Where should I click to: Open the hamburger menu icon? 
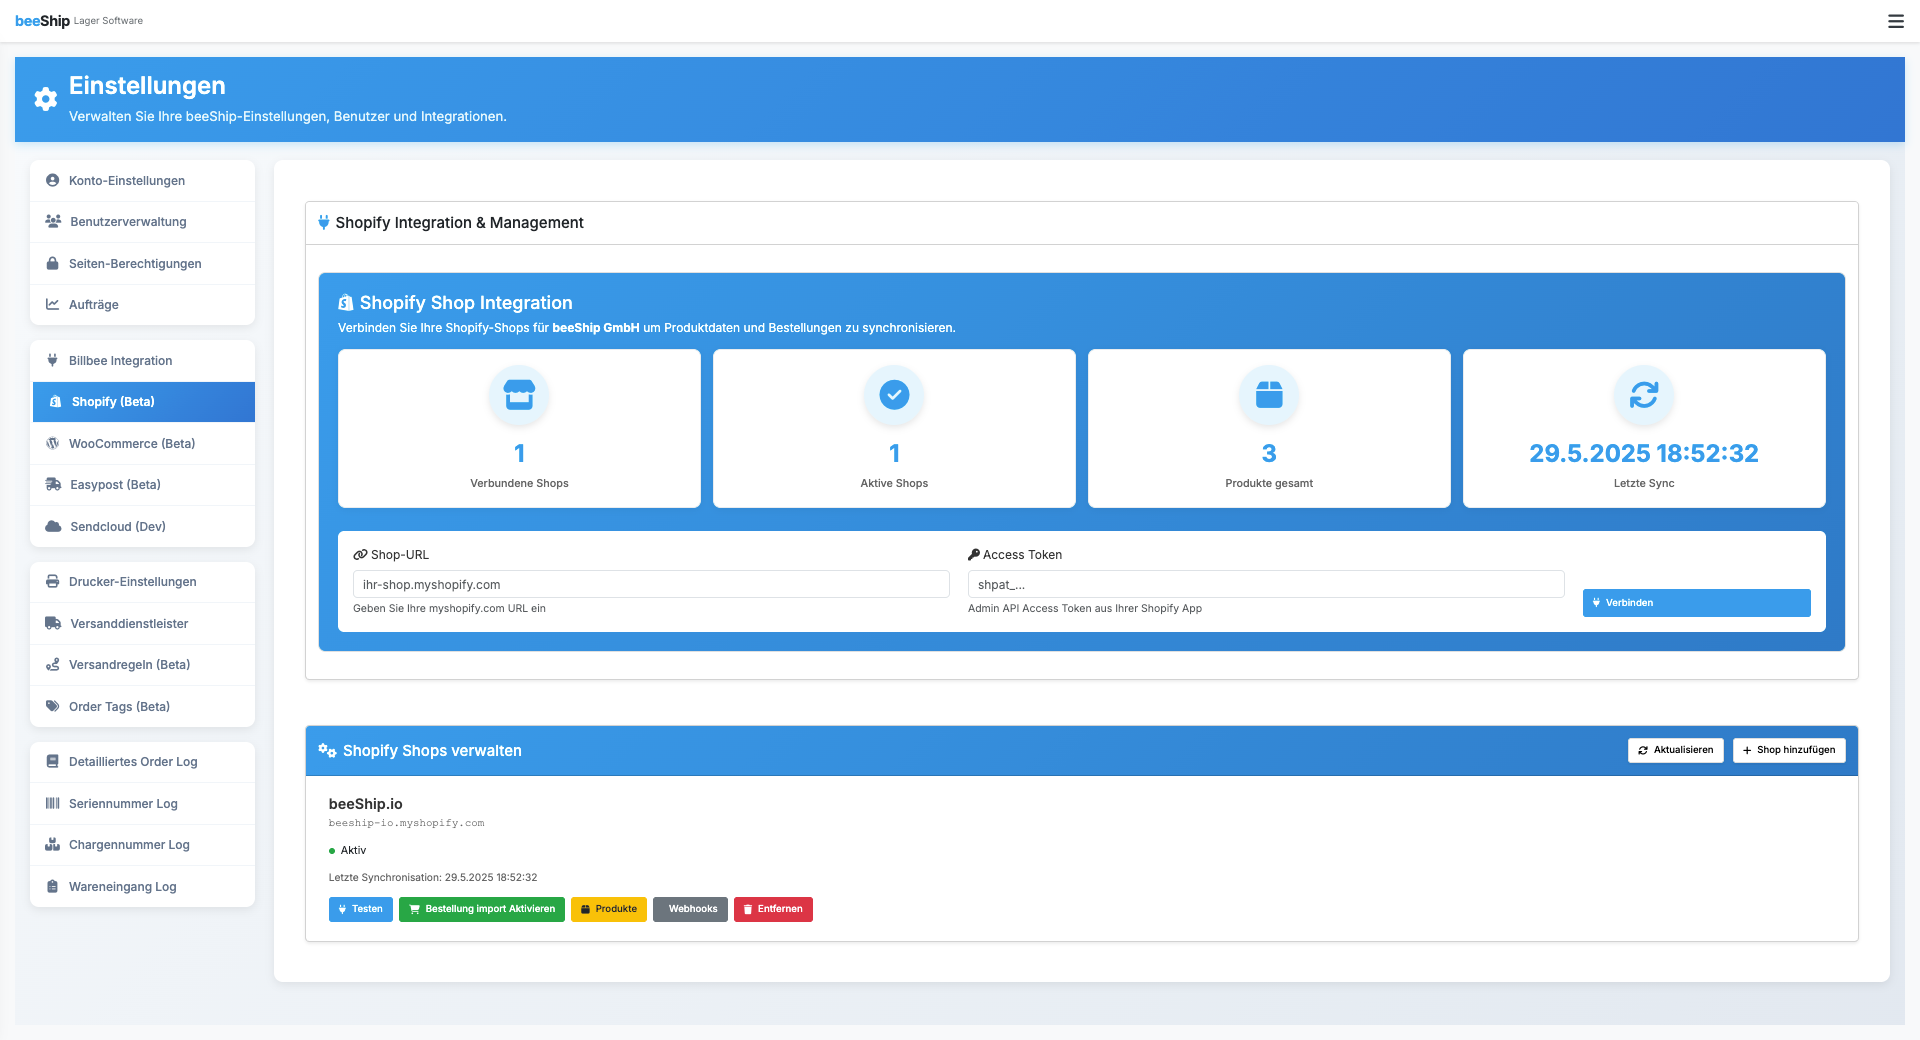pos(1895,21)
